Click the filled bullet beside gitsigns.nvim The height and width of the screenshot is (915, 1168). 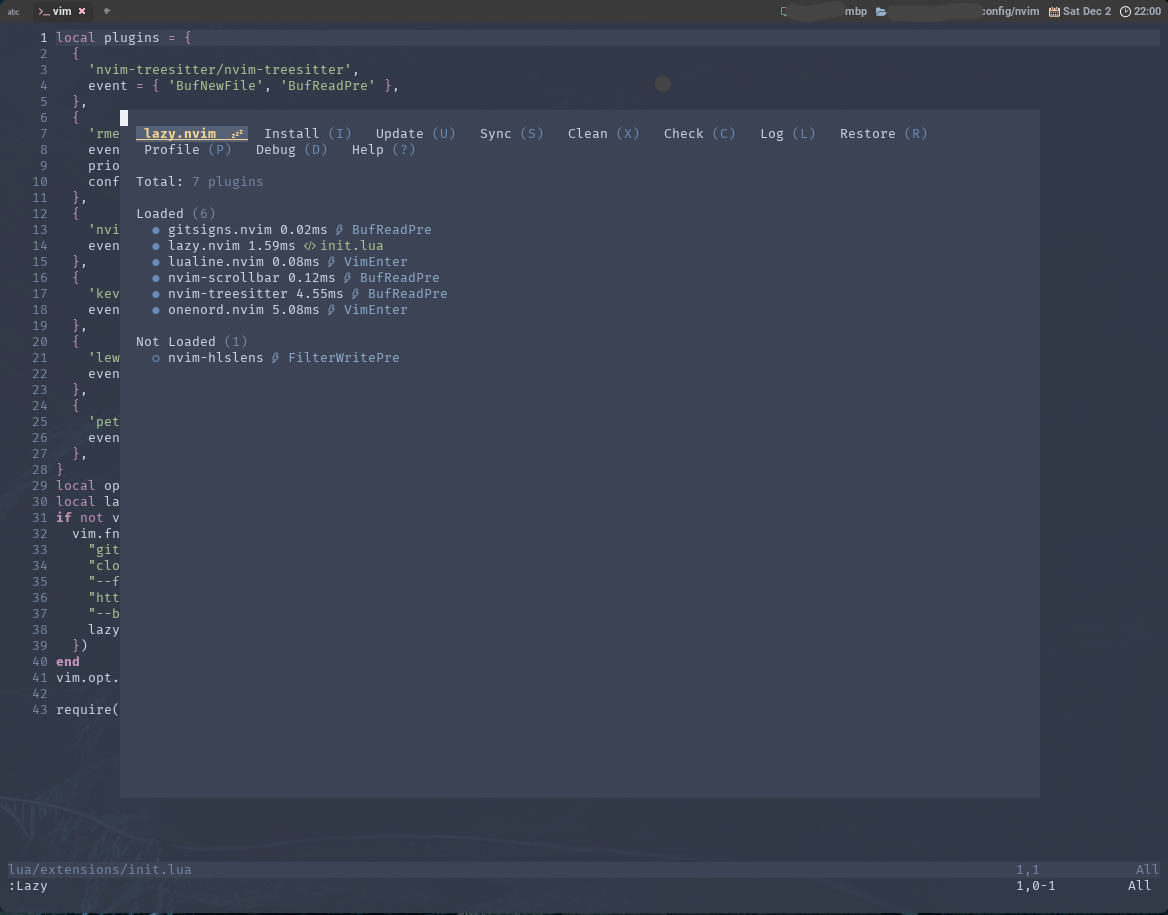pos(156,230)
